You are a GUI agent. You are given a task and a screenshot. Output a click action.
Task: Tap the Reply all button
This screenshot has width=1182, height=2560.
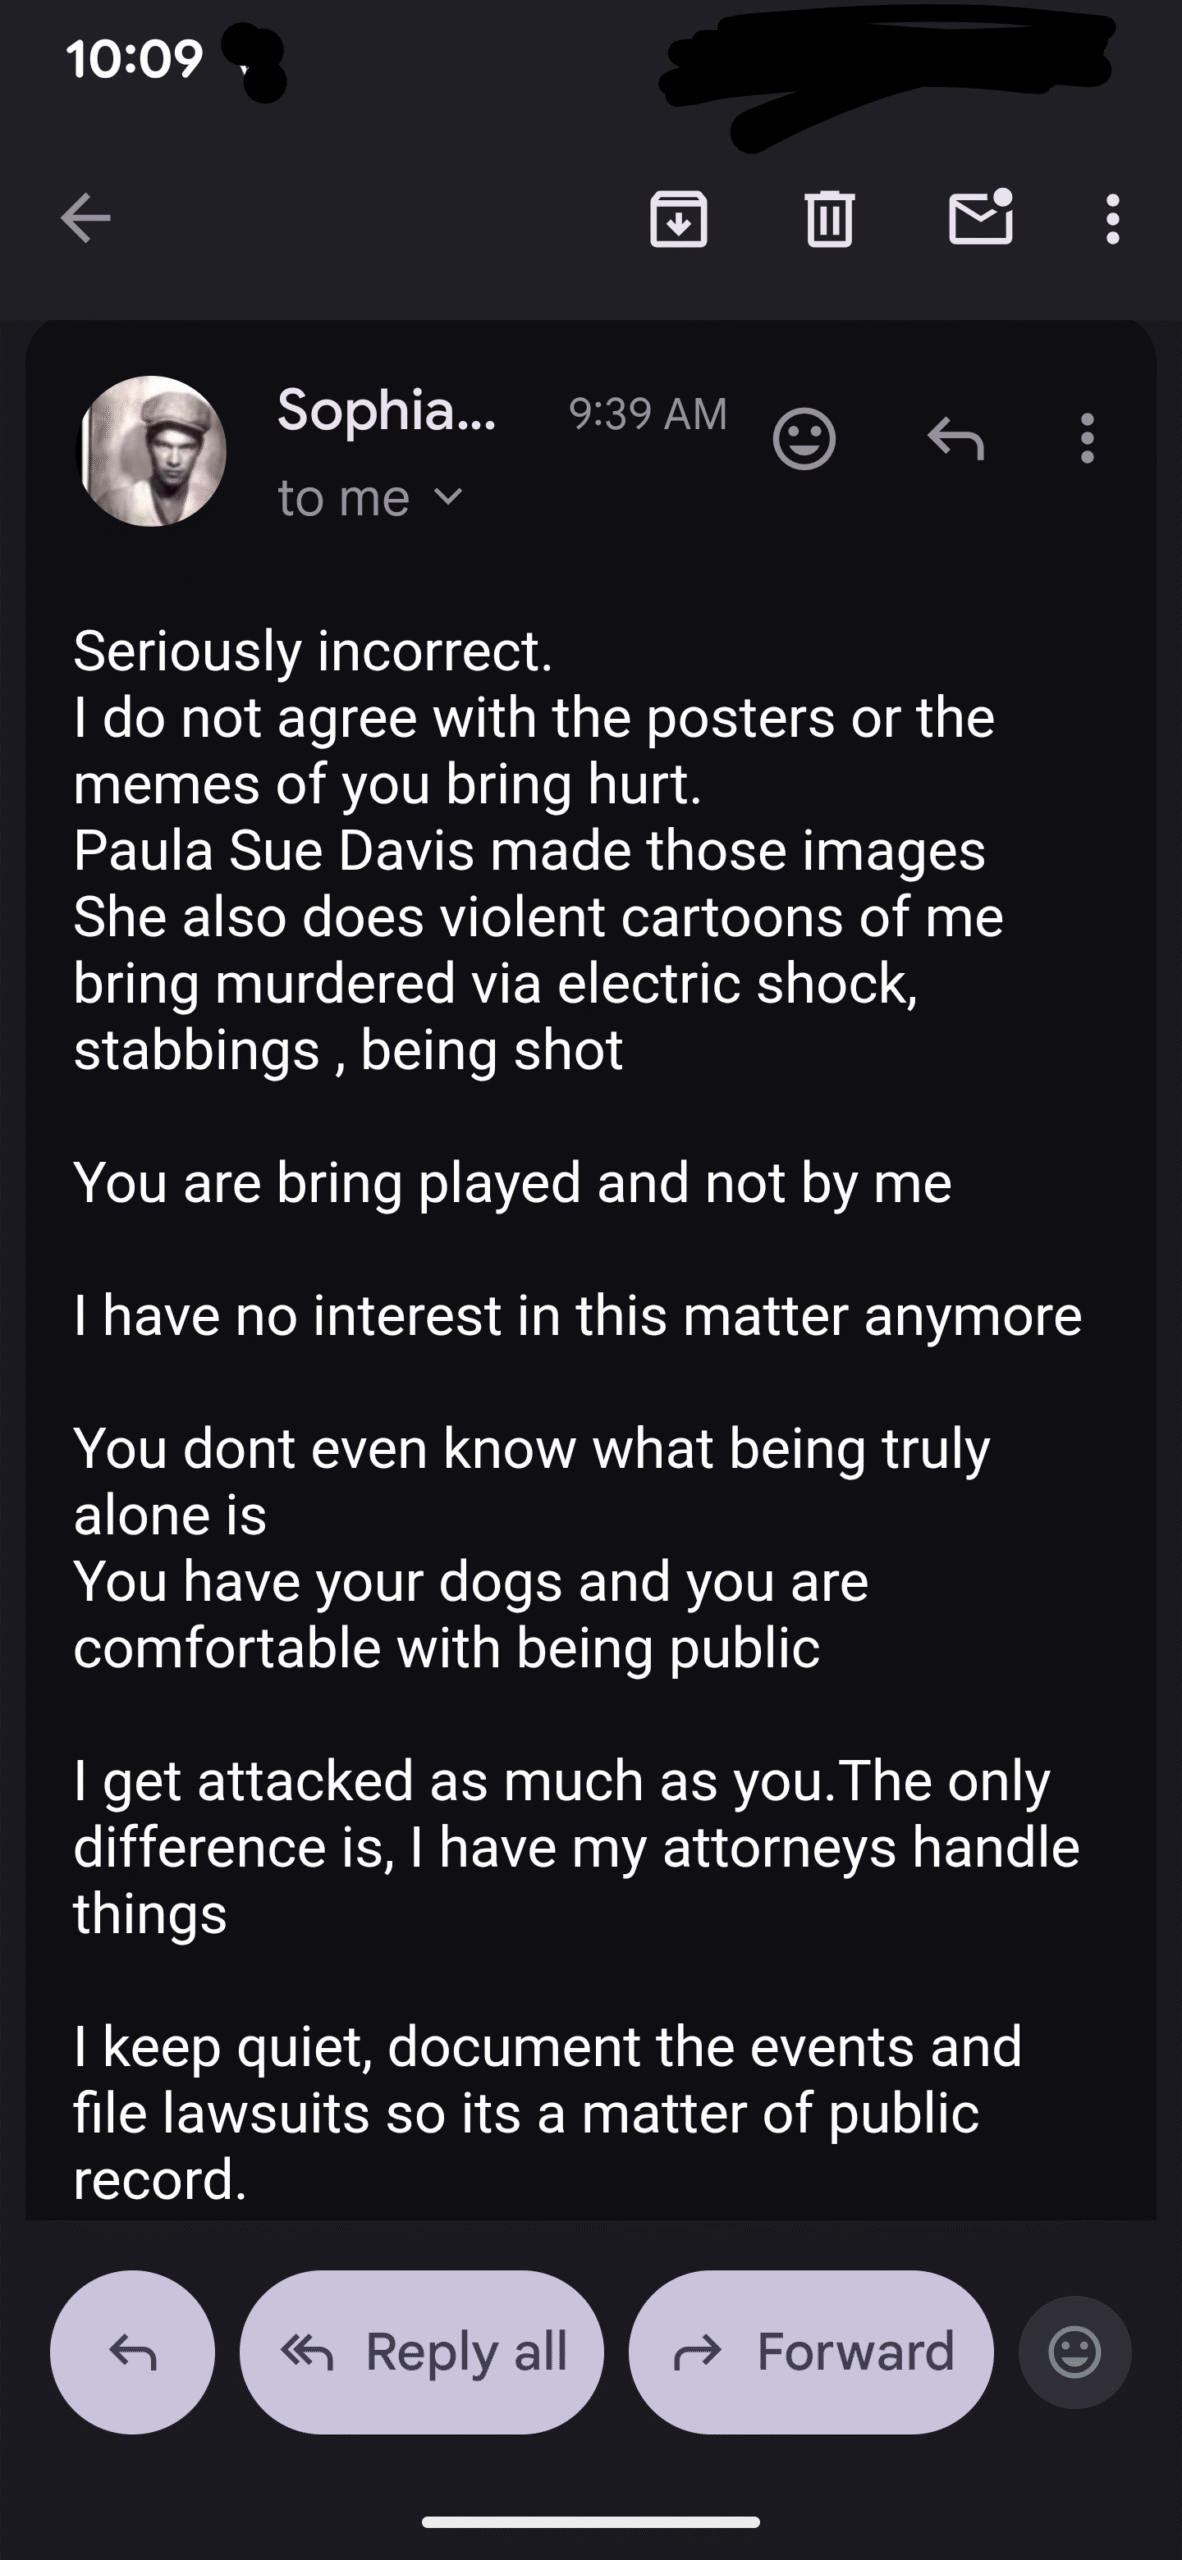click(x=422, y=2351)
